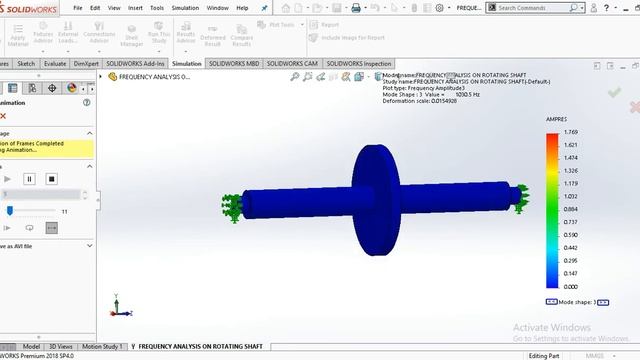Click the Save disk icon

click(337, 8)
